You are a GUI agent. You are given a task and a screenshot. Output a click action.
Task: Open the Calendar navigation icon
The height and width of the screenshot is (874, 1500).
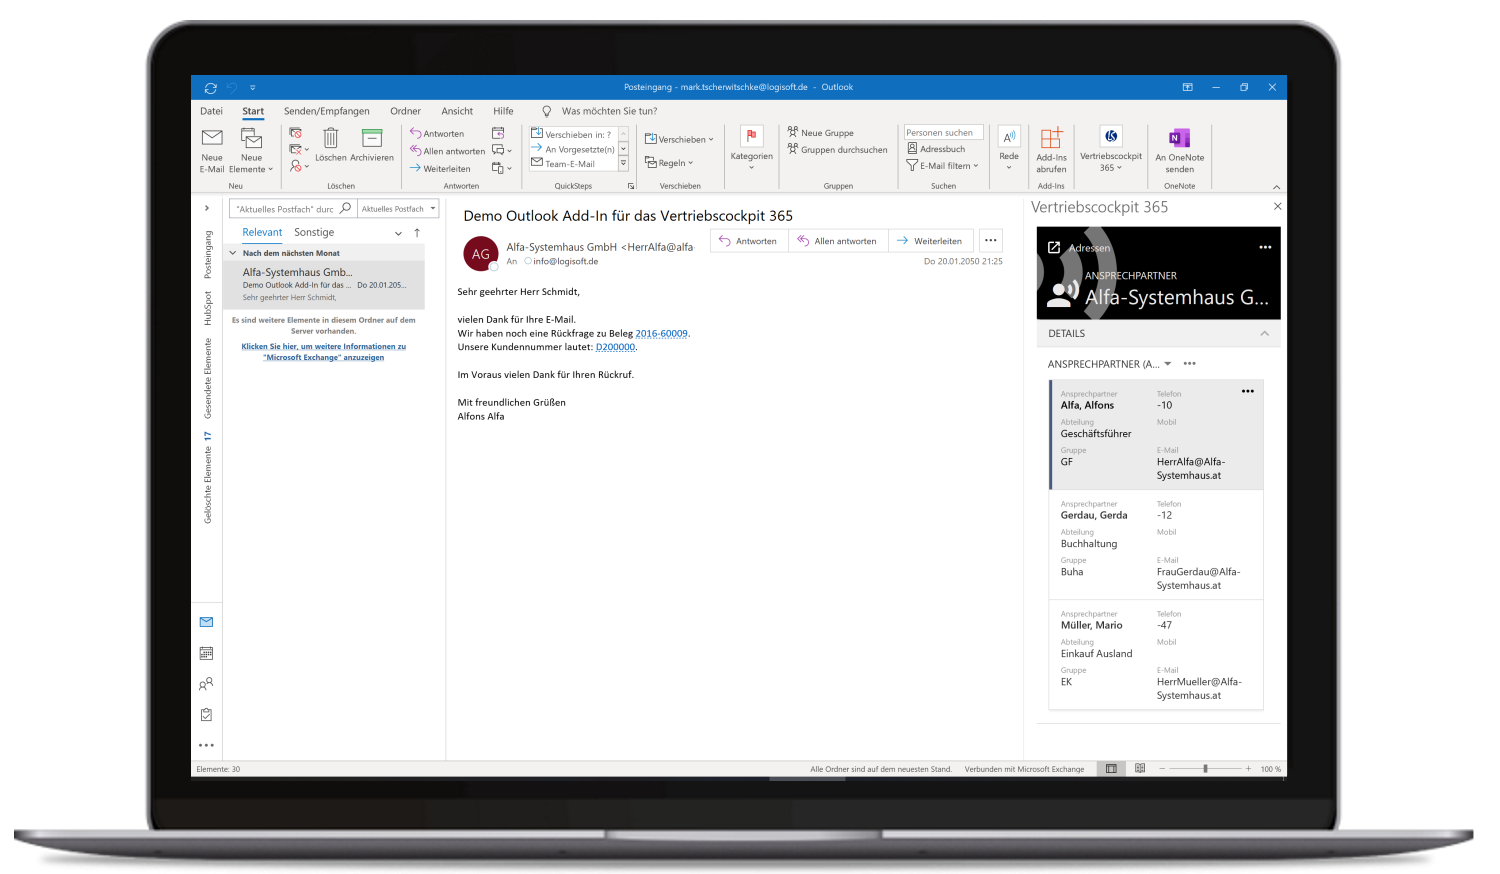pyautogui.click(x=206, y=653)
